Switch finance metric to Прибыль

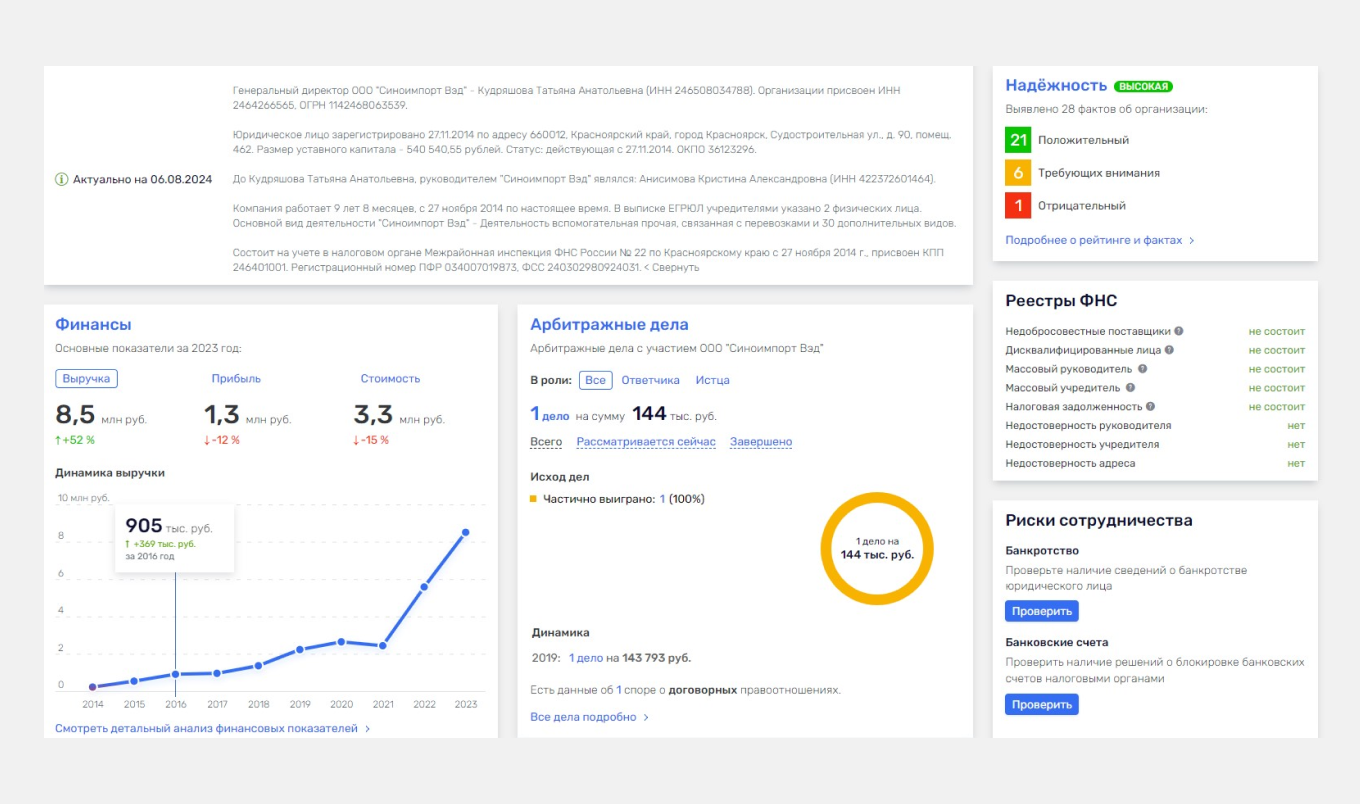(236, 379)
